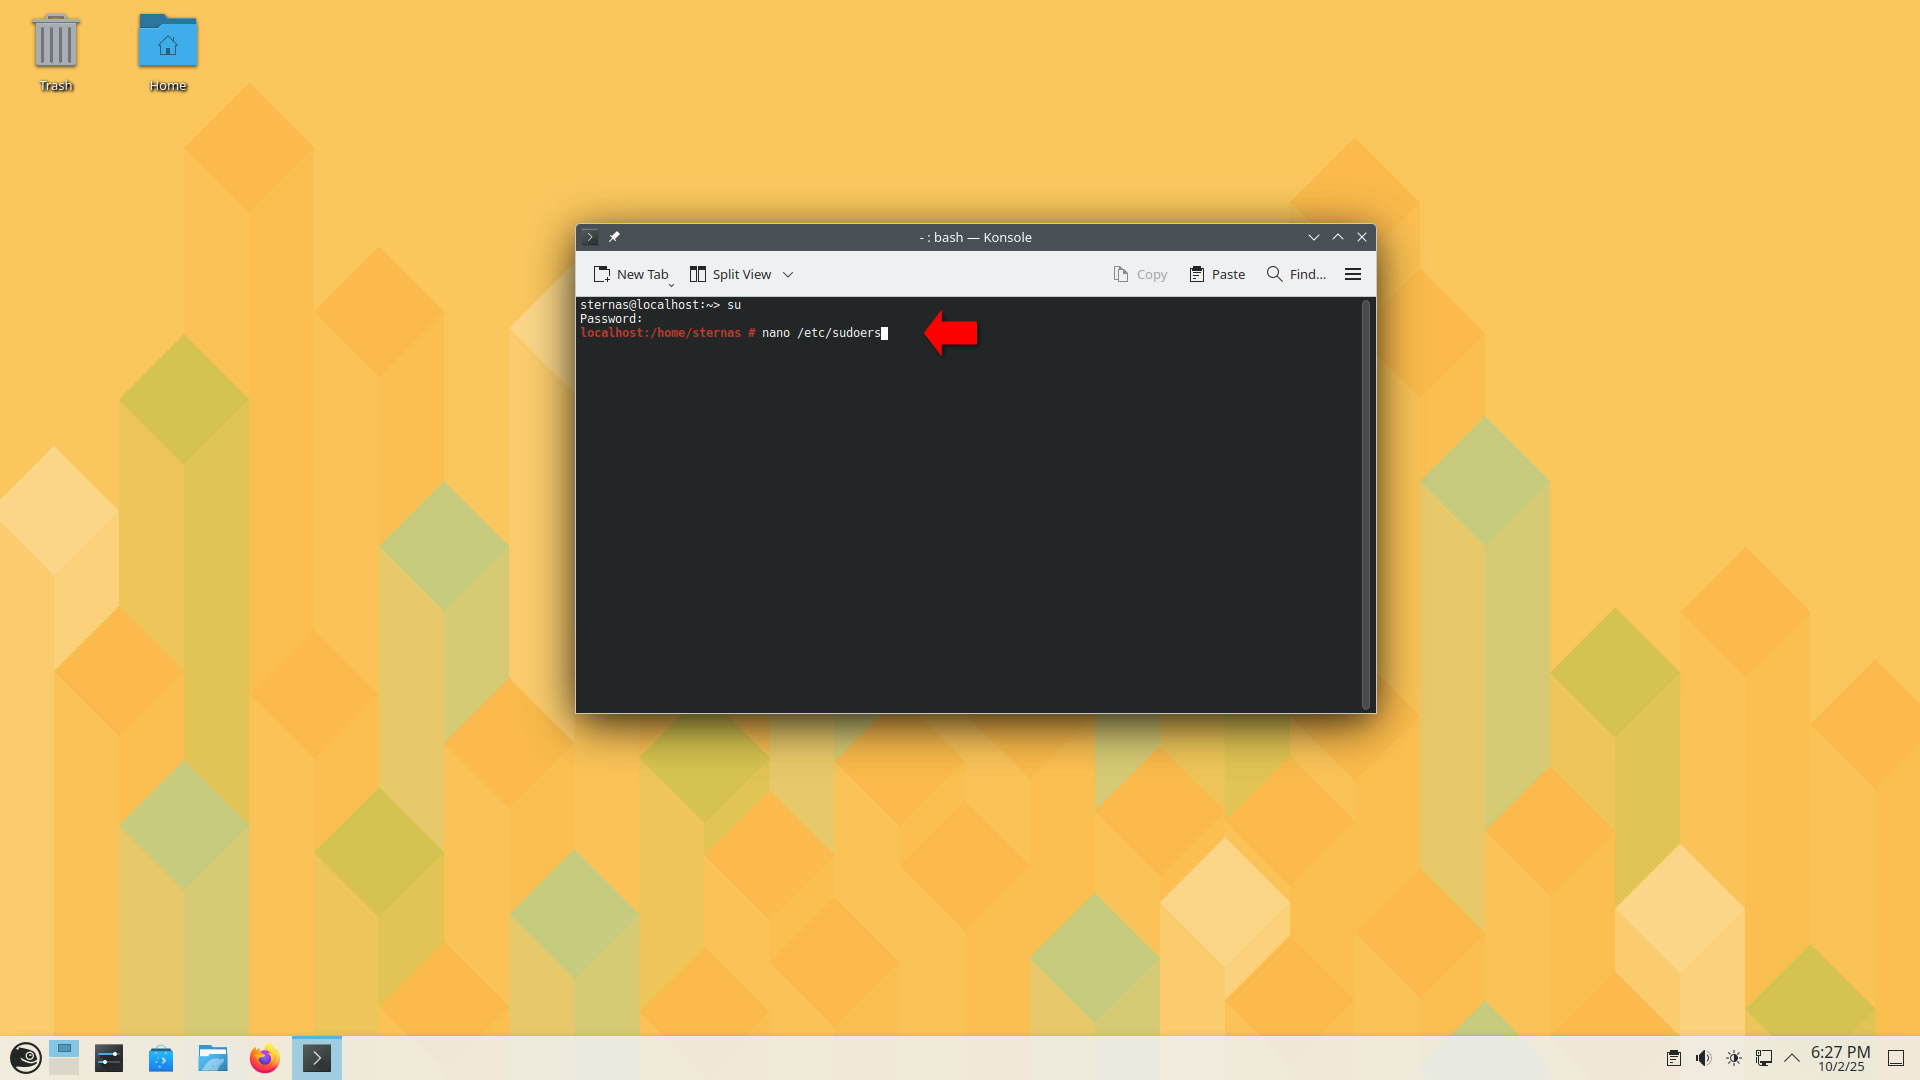
Task: Click the Copy toolbar button
Action: [1140, 274]
